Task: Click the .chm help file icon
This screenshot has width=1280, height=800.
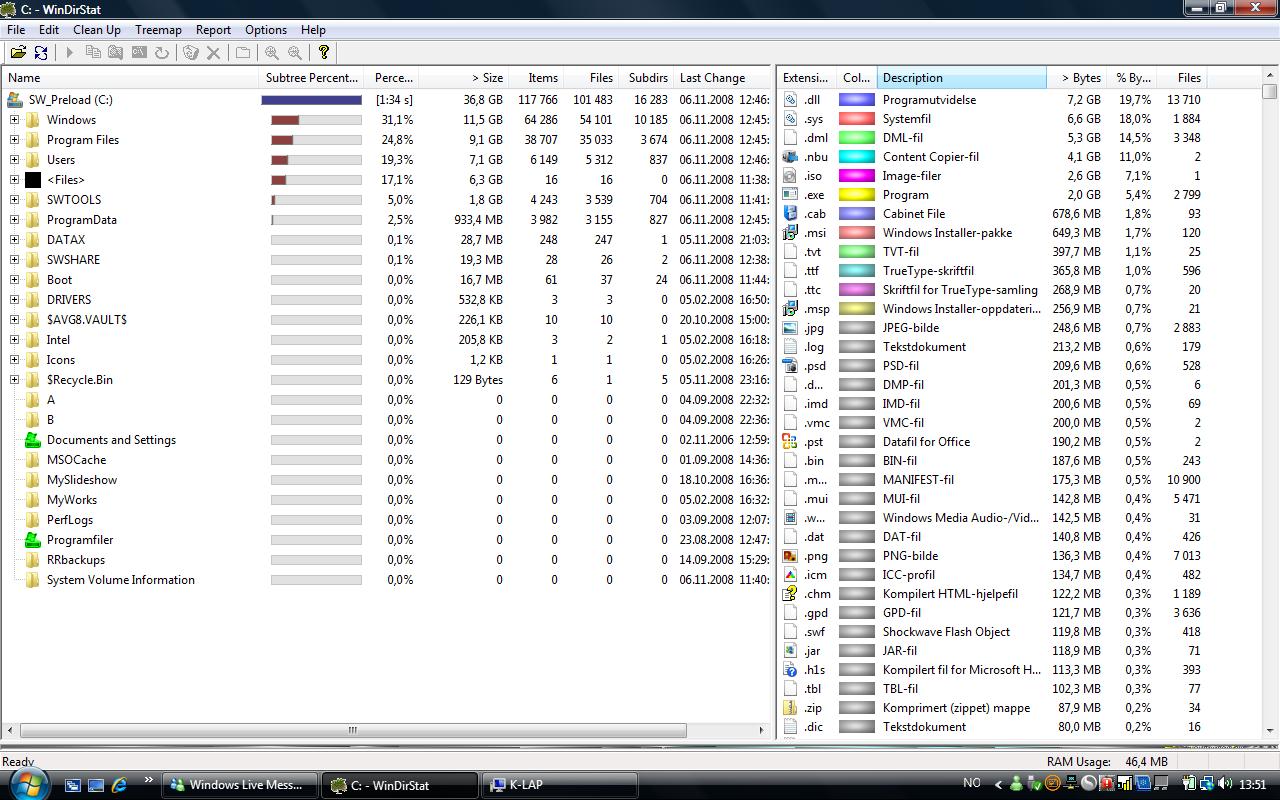Action: [790, 594]
